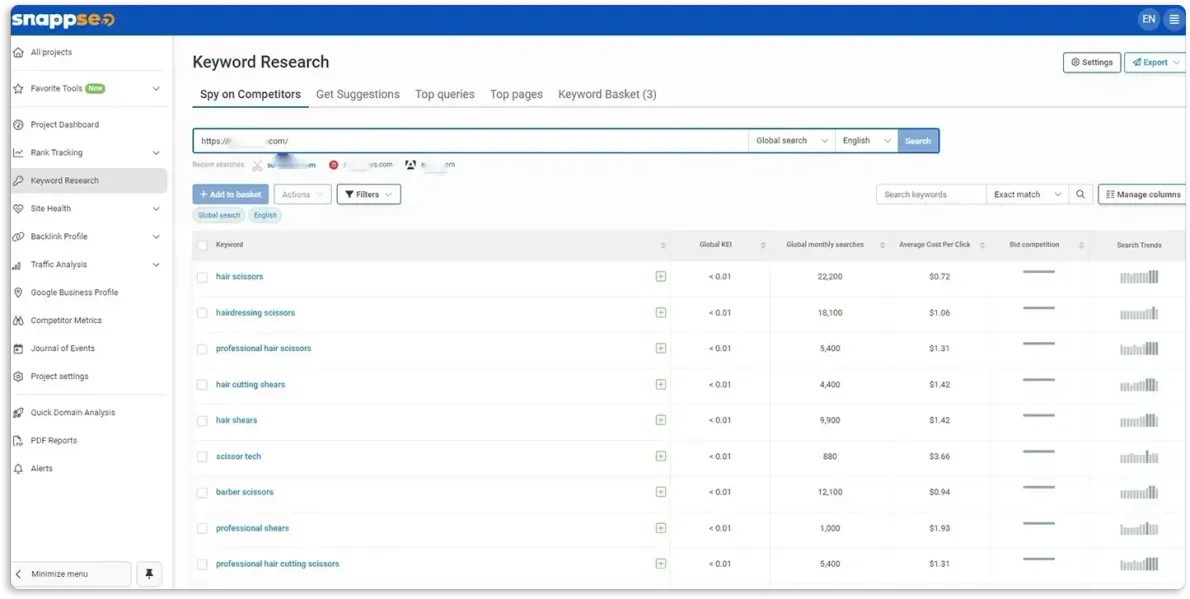Expand the Rank Tracking submenu chevron
The image size is (1190, 599).
point(156,153)
